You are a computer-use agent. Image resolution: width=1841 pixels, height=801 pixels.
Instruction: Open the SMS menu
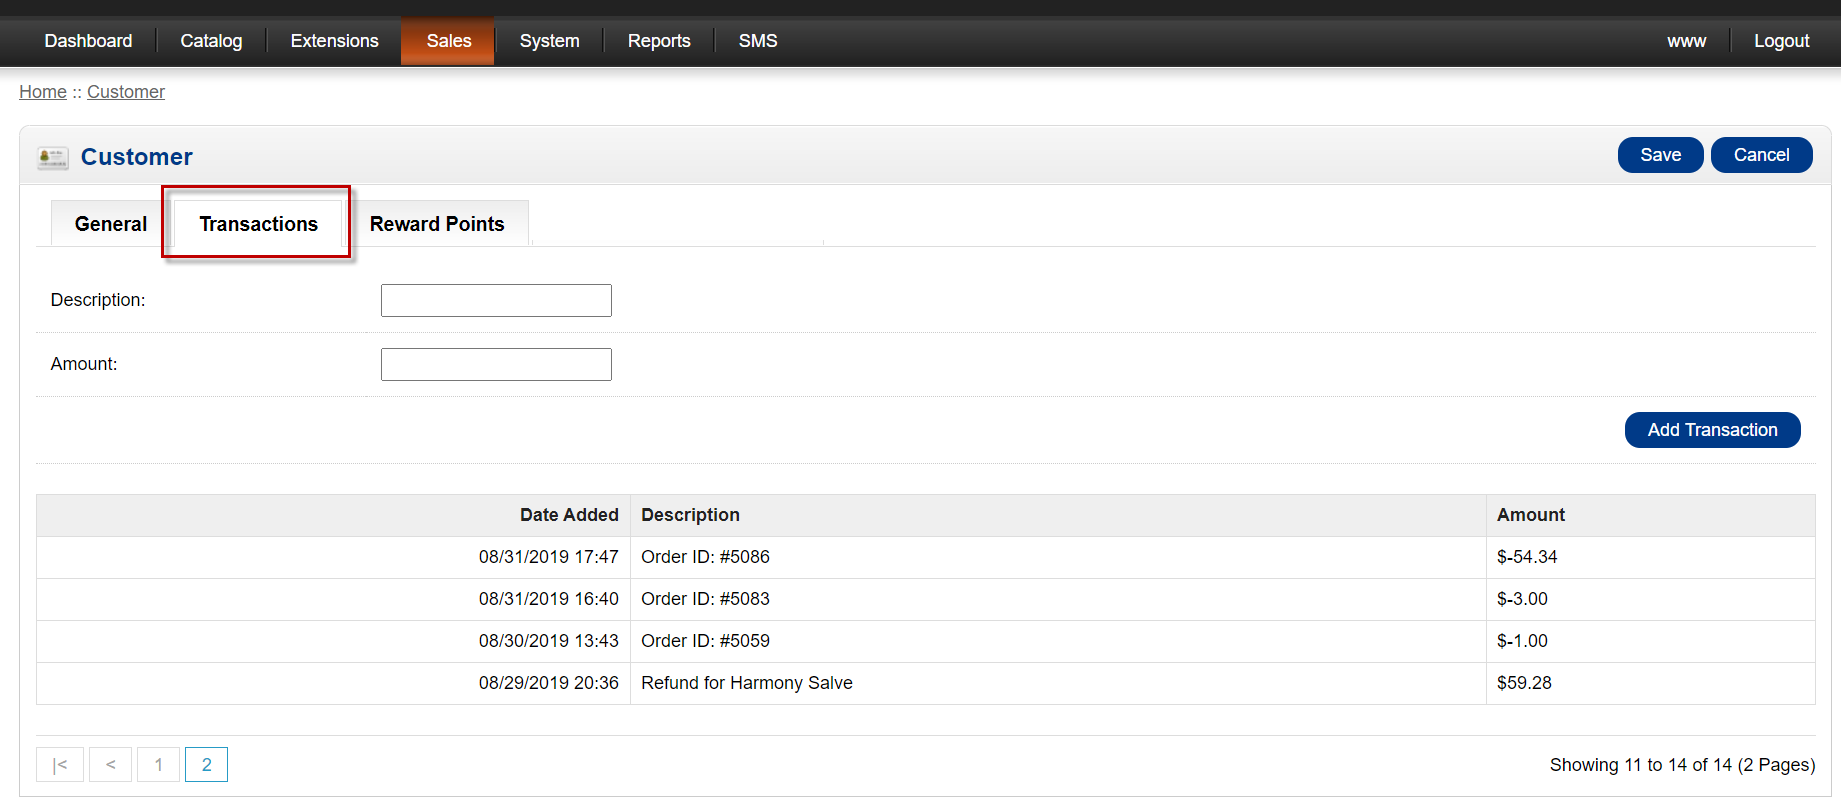(758, 41)
